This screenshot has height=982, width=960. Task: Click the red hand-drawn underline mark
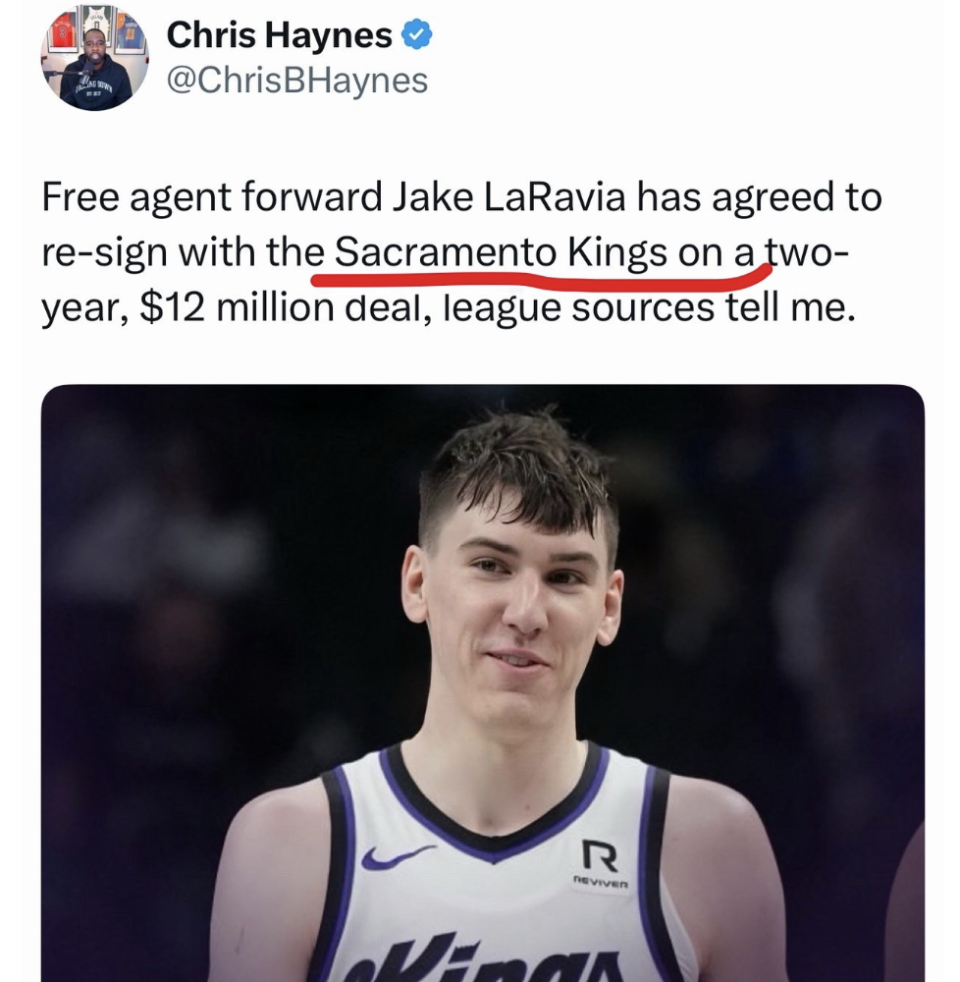pyautogui.click(x=542, y=277)
